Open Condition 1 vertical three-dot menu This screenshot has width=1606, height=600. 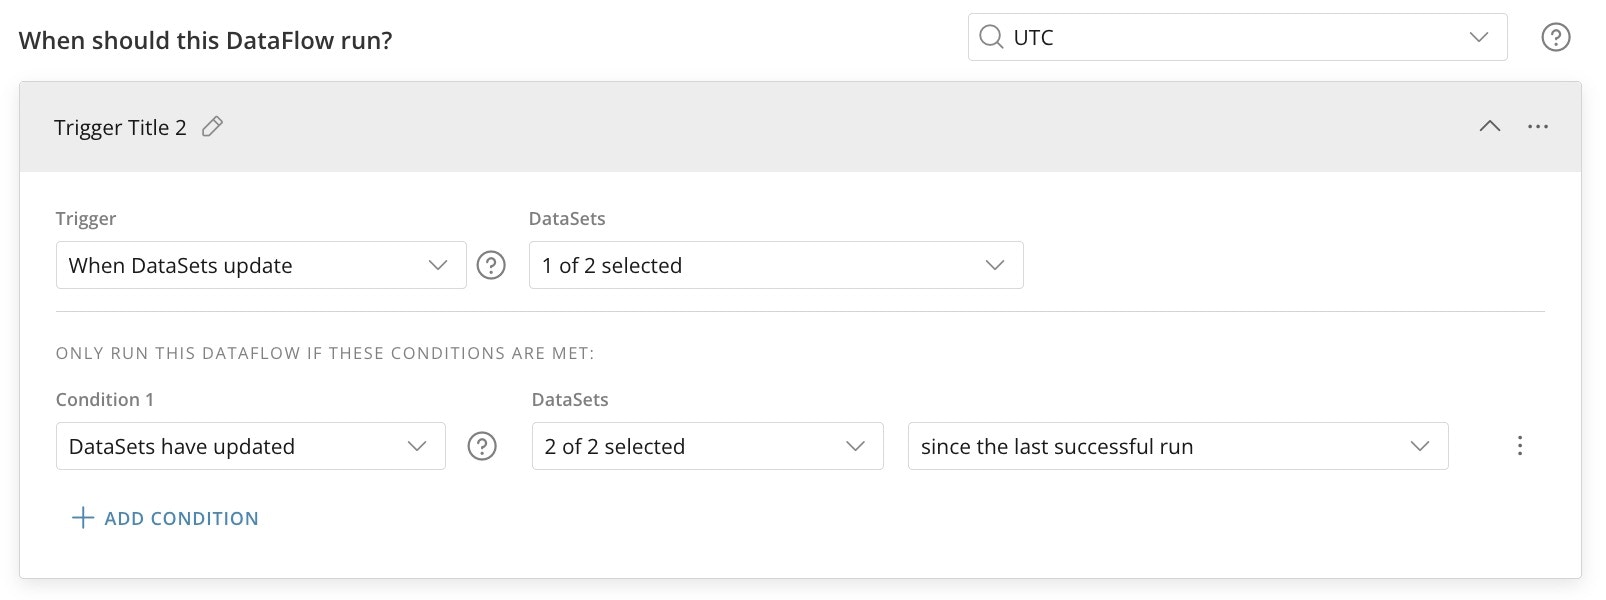1520,446
